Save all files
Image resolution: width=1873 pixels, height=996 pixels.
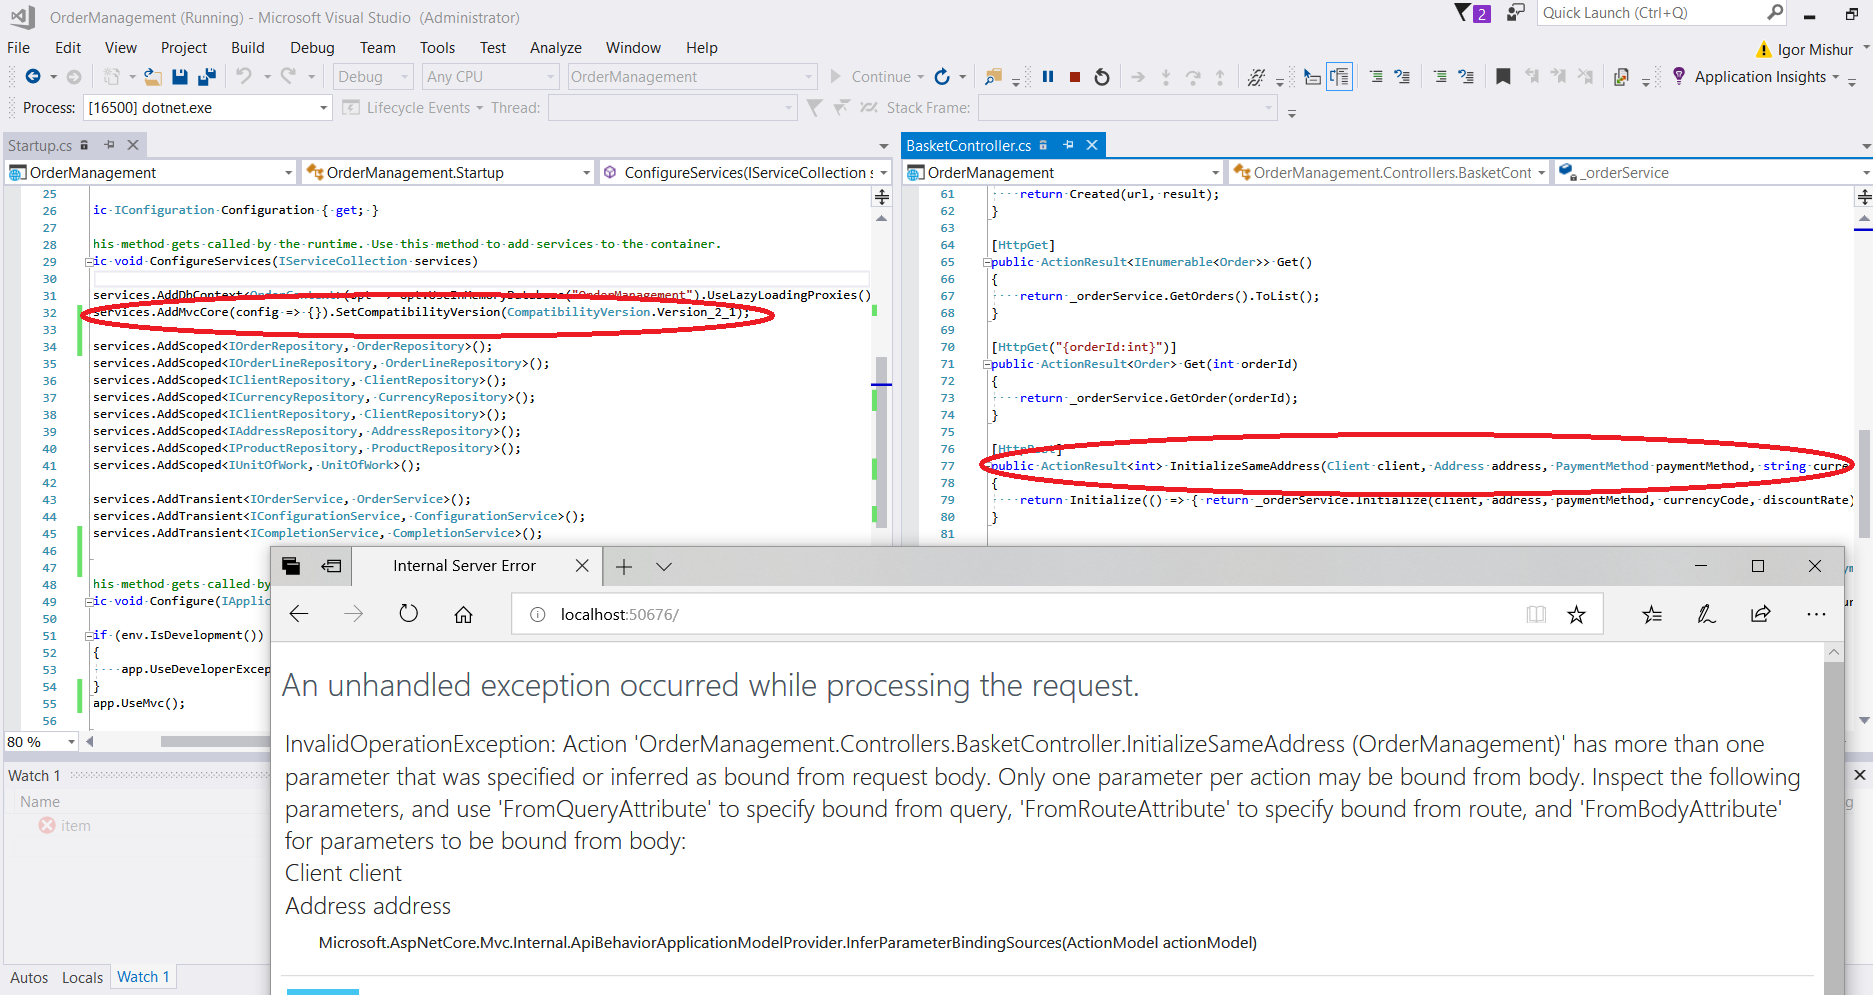[x=207, y=77]
